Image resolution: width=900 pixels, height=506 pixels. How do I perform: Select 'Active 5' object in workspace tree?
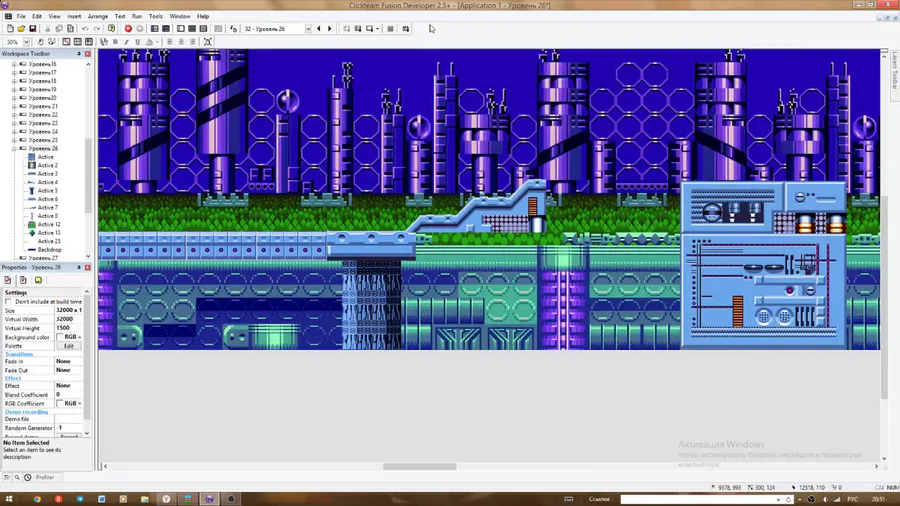[x=47, y=190]
